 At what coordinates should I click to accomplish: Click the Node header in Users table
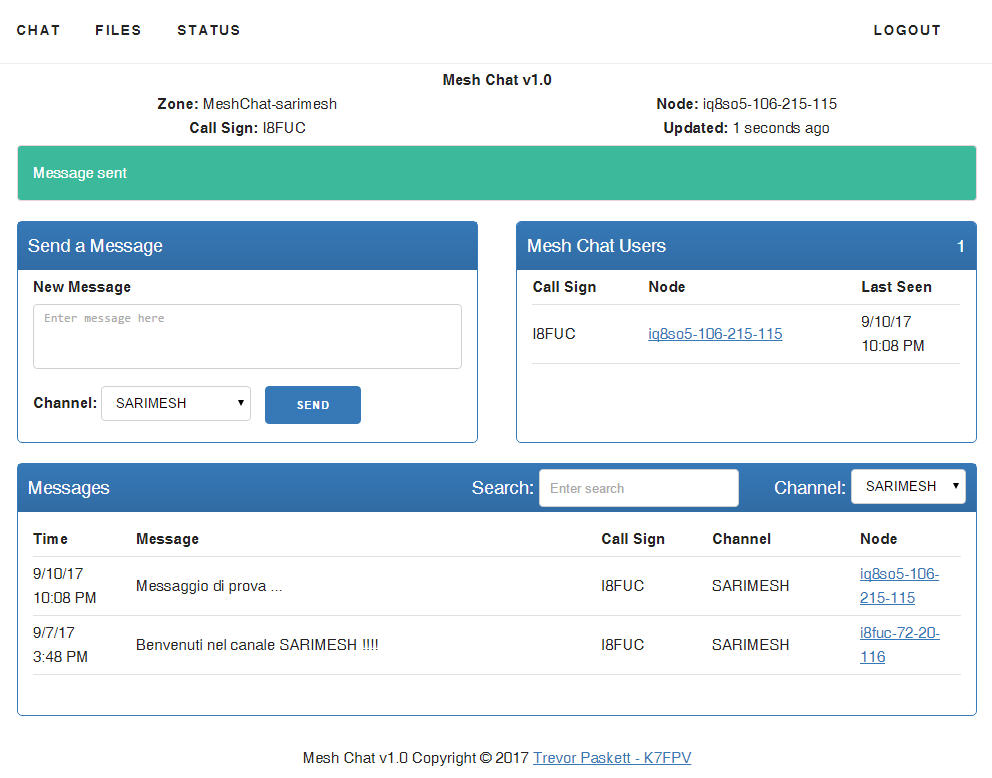tap(666, 287)
